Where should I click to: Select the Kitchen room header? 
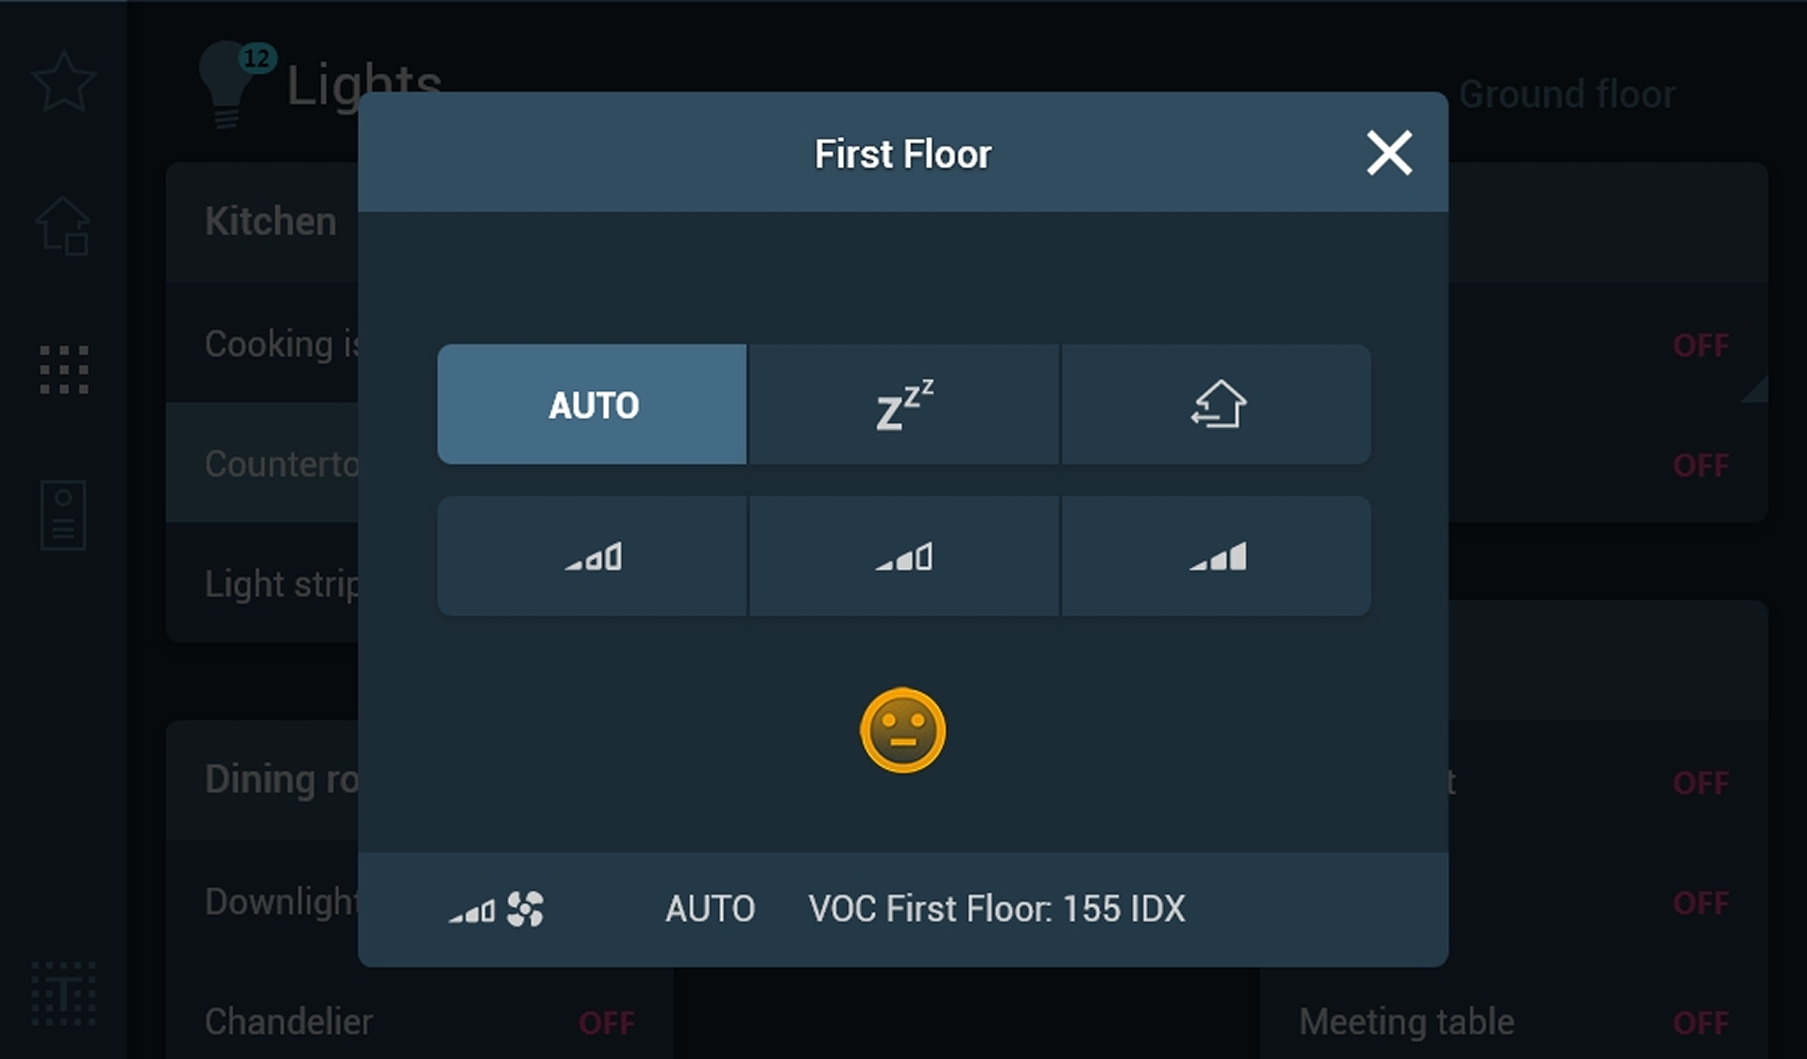270,222
